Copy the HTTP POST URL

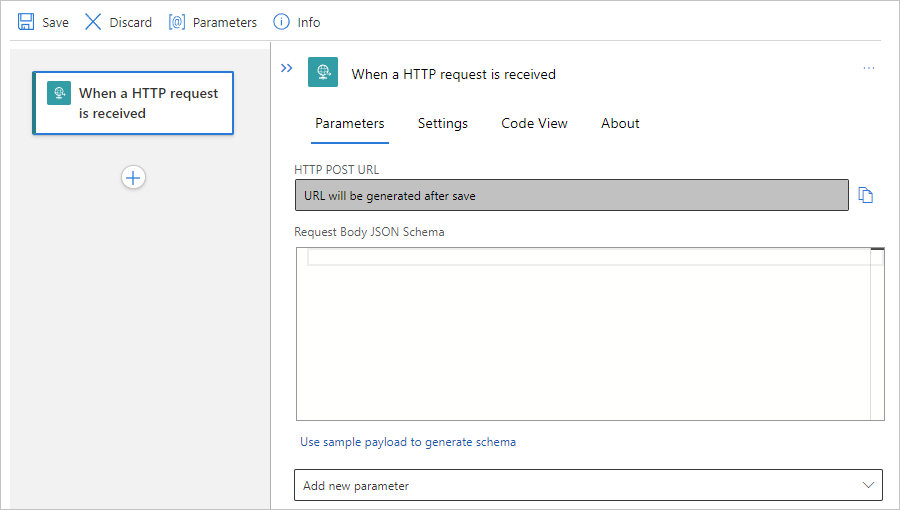coord(866,196)
